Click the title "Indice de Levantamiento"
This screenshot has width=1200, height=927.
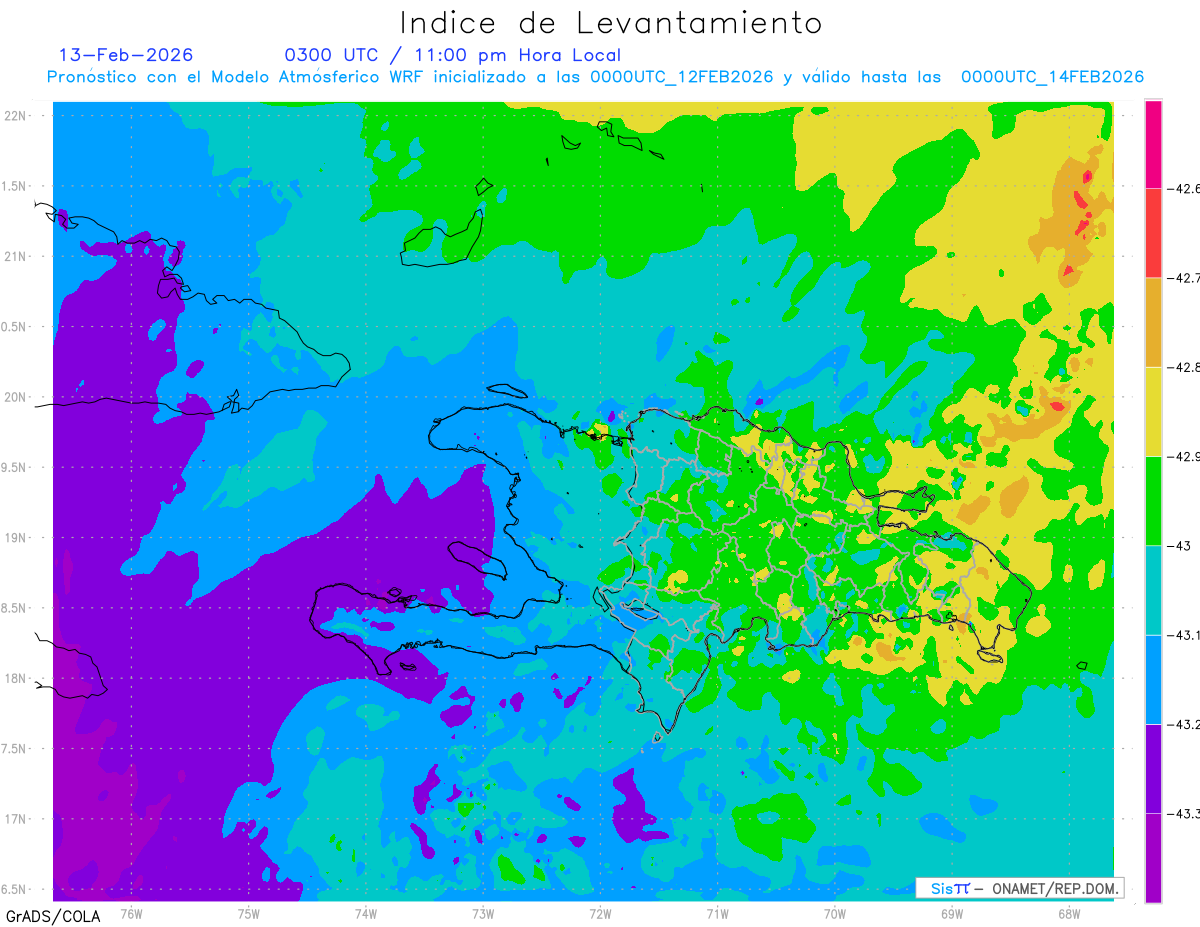[x=611, y=23]
